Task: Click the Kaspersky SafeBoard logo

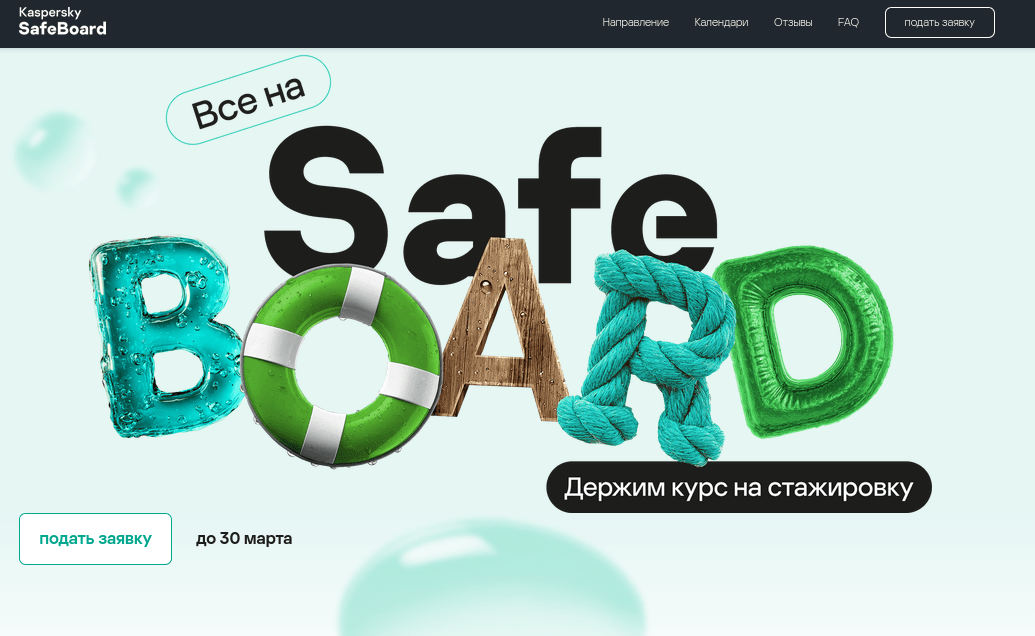Action: 62,22
